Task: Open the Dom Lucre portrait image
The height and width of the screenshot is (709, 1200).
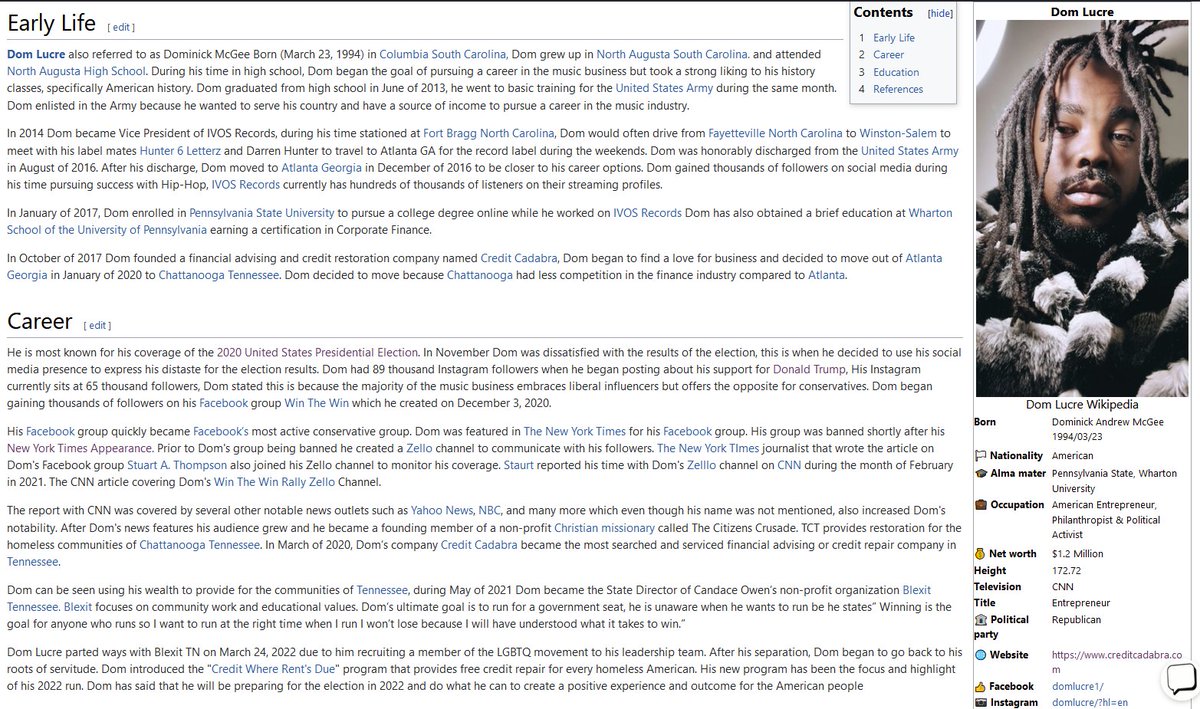Action: pos(1082,208)
